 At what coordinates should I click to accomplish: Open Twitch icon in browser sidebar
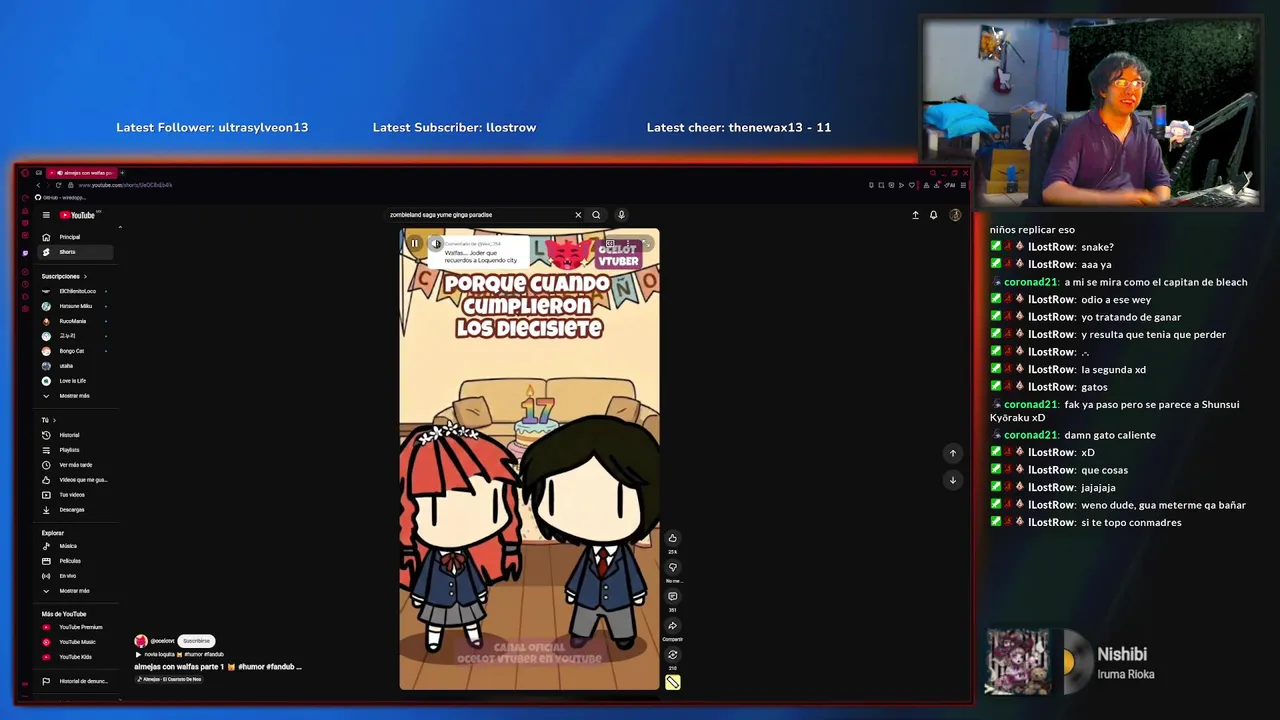25,252
